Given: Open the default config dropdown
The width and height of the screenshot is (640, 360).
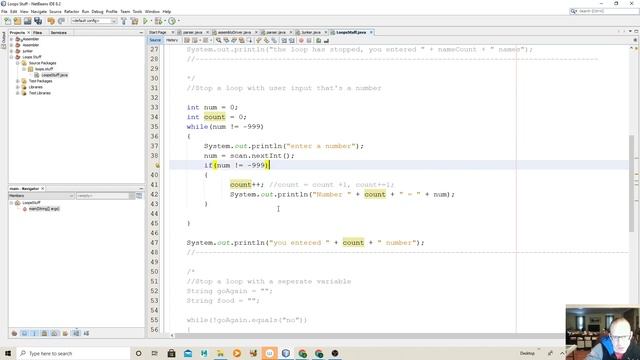Looking at the screenshot, I should pyautogui.click(x=94, y=21).
